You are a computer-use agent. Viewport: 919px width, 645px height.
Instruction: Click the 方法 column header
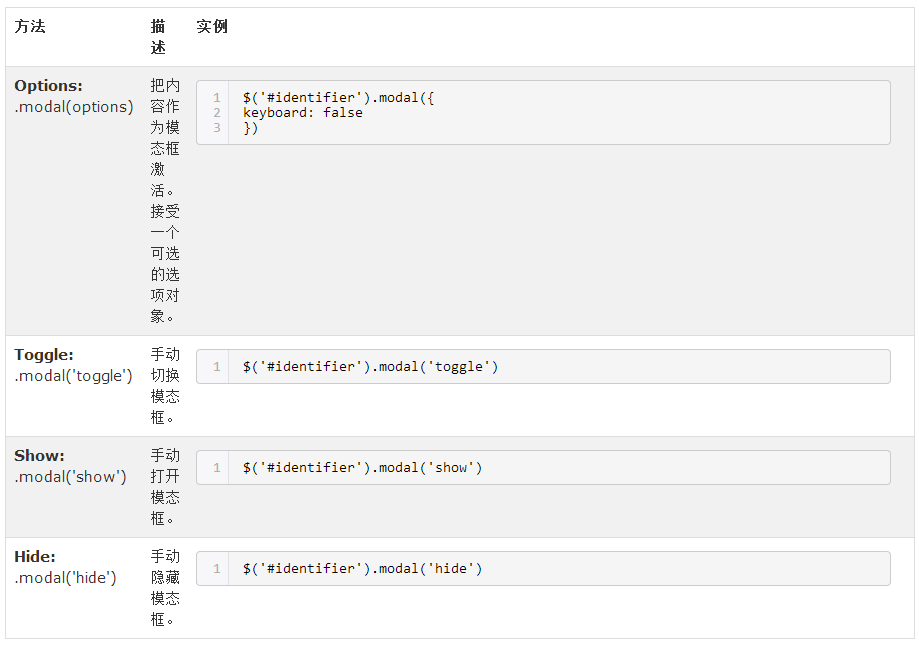pyautogui.click(x=30, y=26)
